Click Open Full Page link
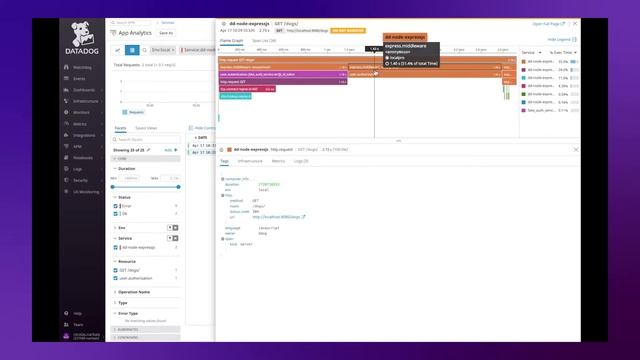Screen dimensions: 640x360 pyautogui.click(x=548, y=24)
